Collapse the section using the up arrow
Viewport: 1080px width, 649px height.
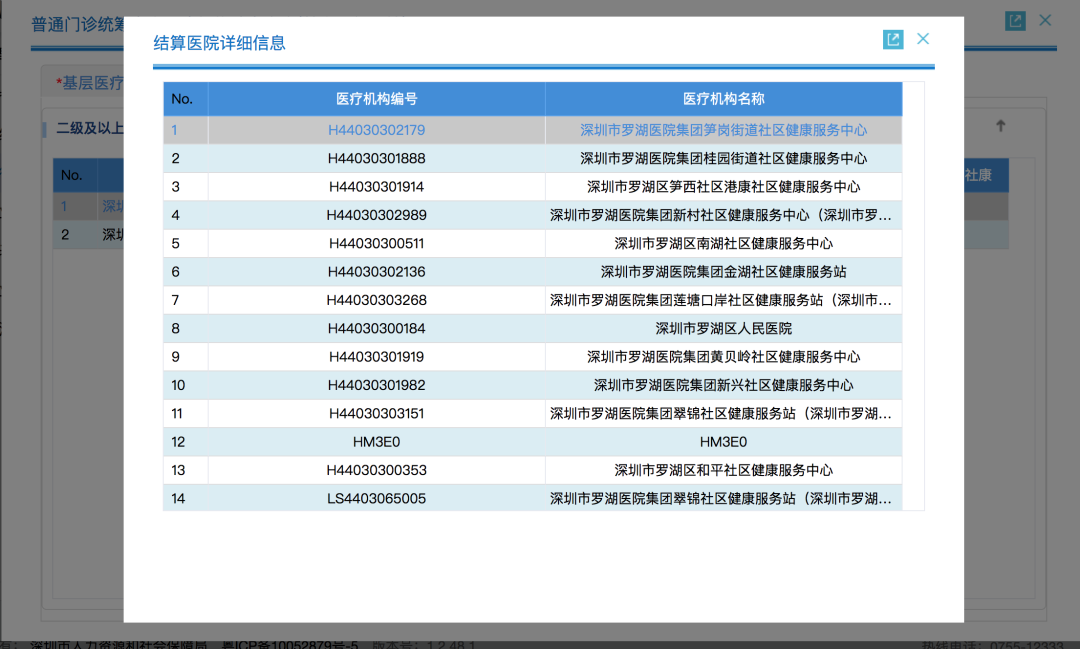(1000, 126)
